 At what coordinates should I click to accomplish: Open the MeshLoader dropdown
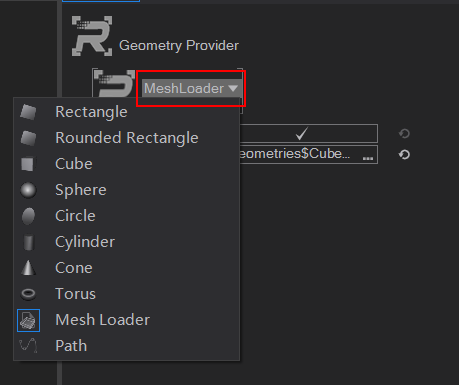coord(191,88)
